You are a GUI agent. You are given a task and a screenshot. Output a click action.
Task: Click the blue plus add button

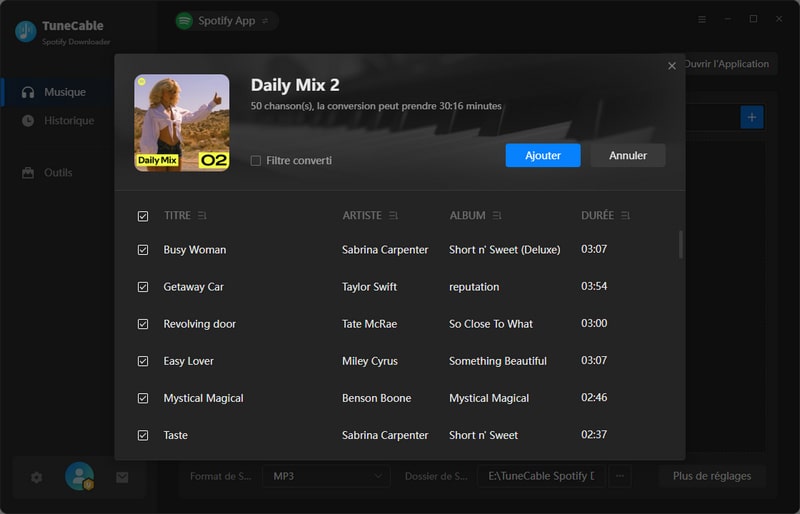point(751,118)
